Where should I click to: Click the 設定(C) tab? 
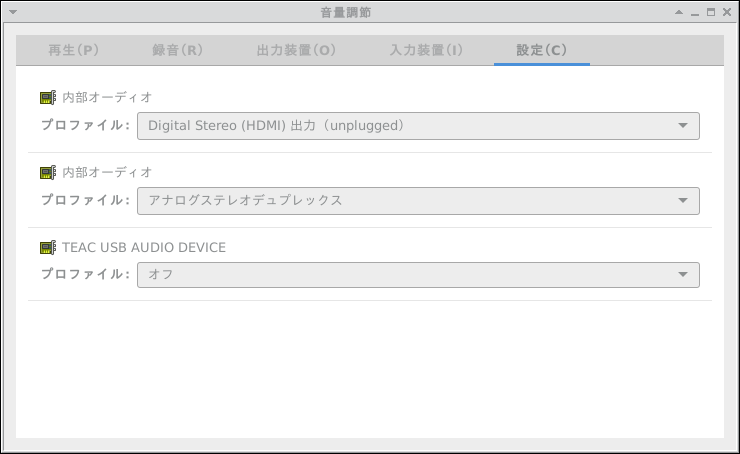pos(542,50)
